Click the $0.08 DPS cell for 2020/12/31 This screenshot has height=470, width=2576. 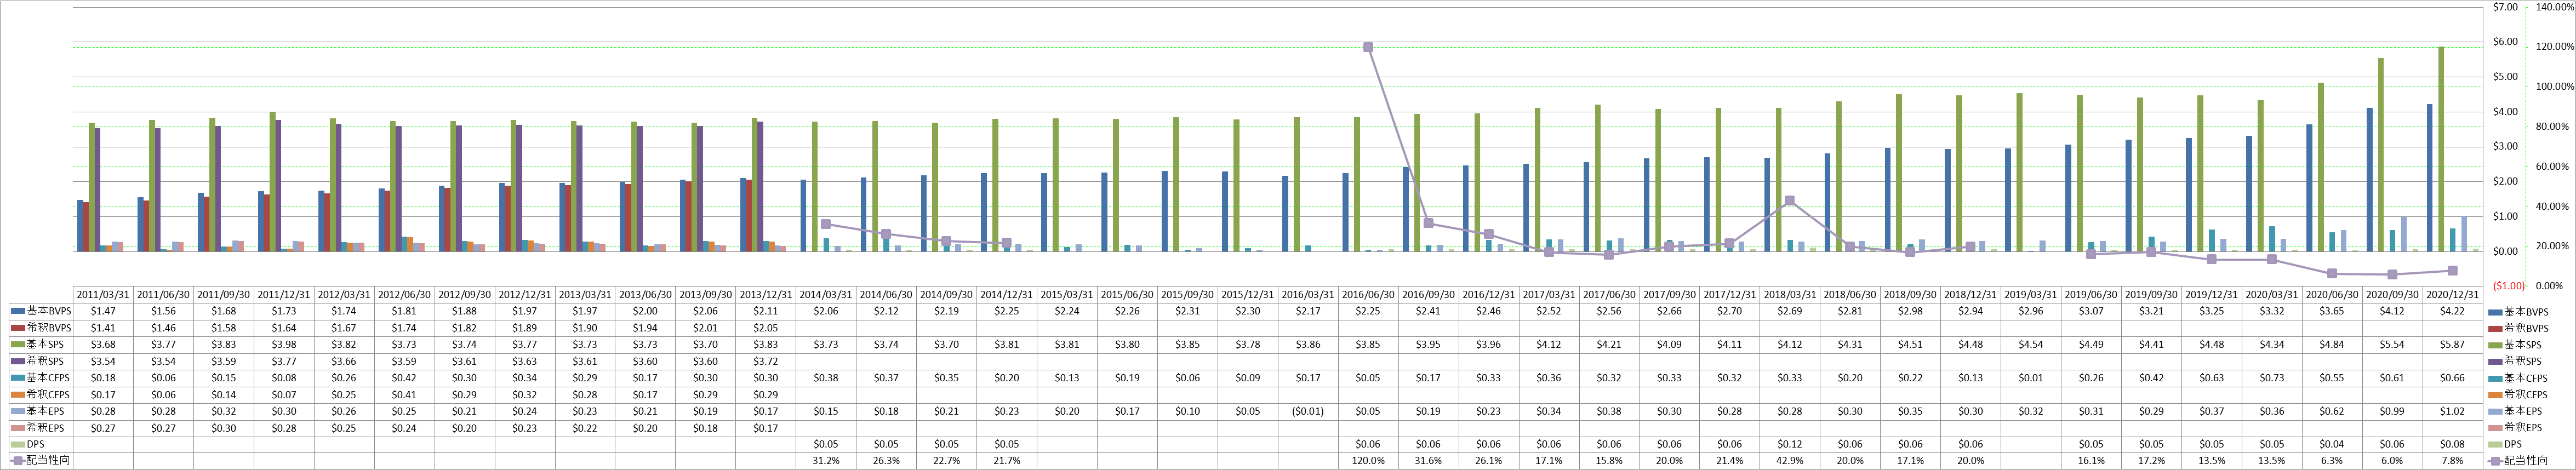(2452, 444)
